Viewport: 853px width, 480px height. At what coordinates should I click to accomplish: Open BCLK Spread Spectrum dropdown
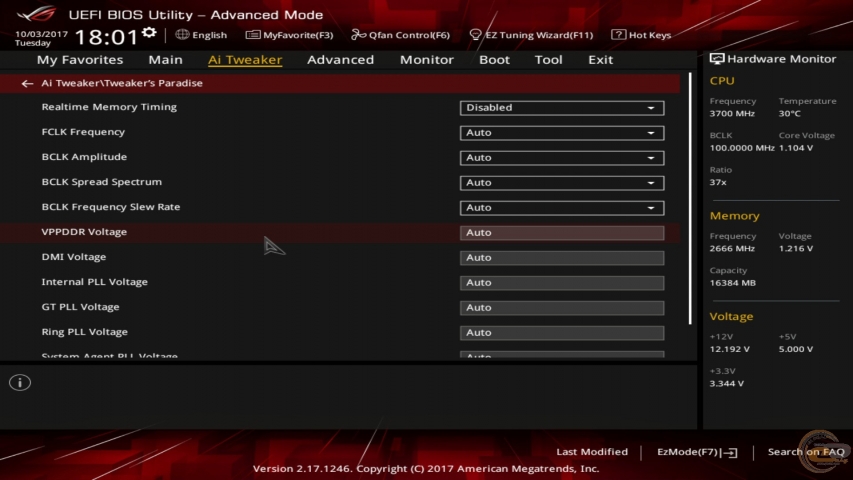pyautogui.click(x=561, y=183)
